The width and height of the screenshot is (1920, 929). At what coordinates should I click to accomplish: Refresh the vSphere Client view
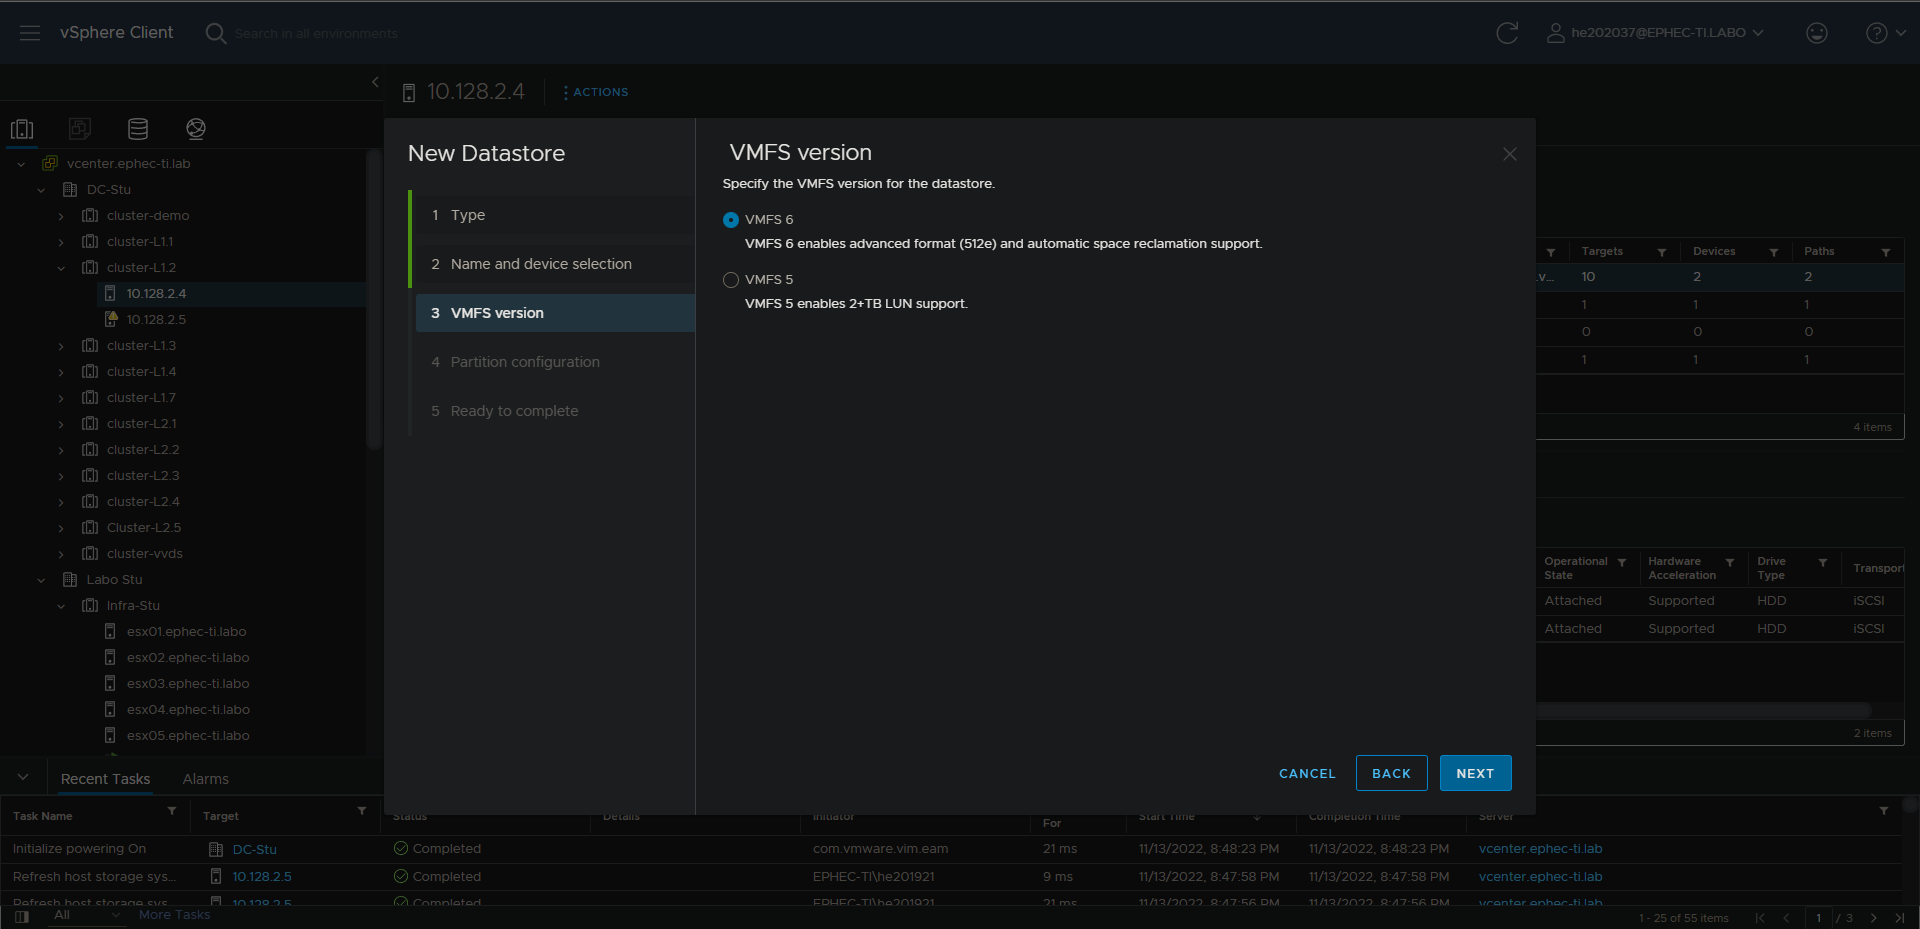1507,33
